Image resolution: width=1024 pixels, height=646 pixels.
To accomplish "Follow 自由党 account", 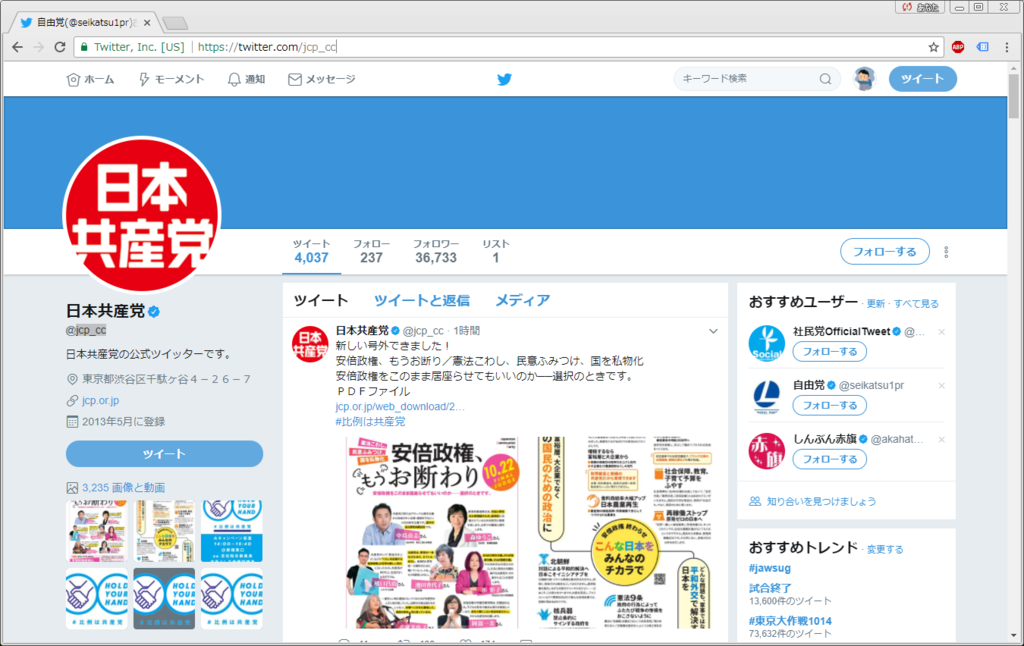I will click(829, 405).
